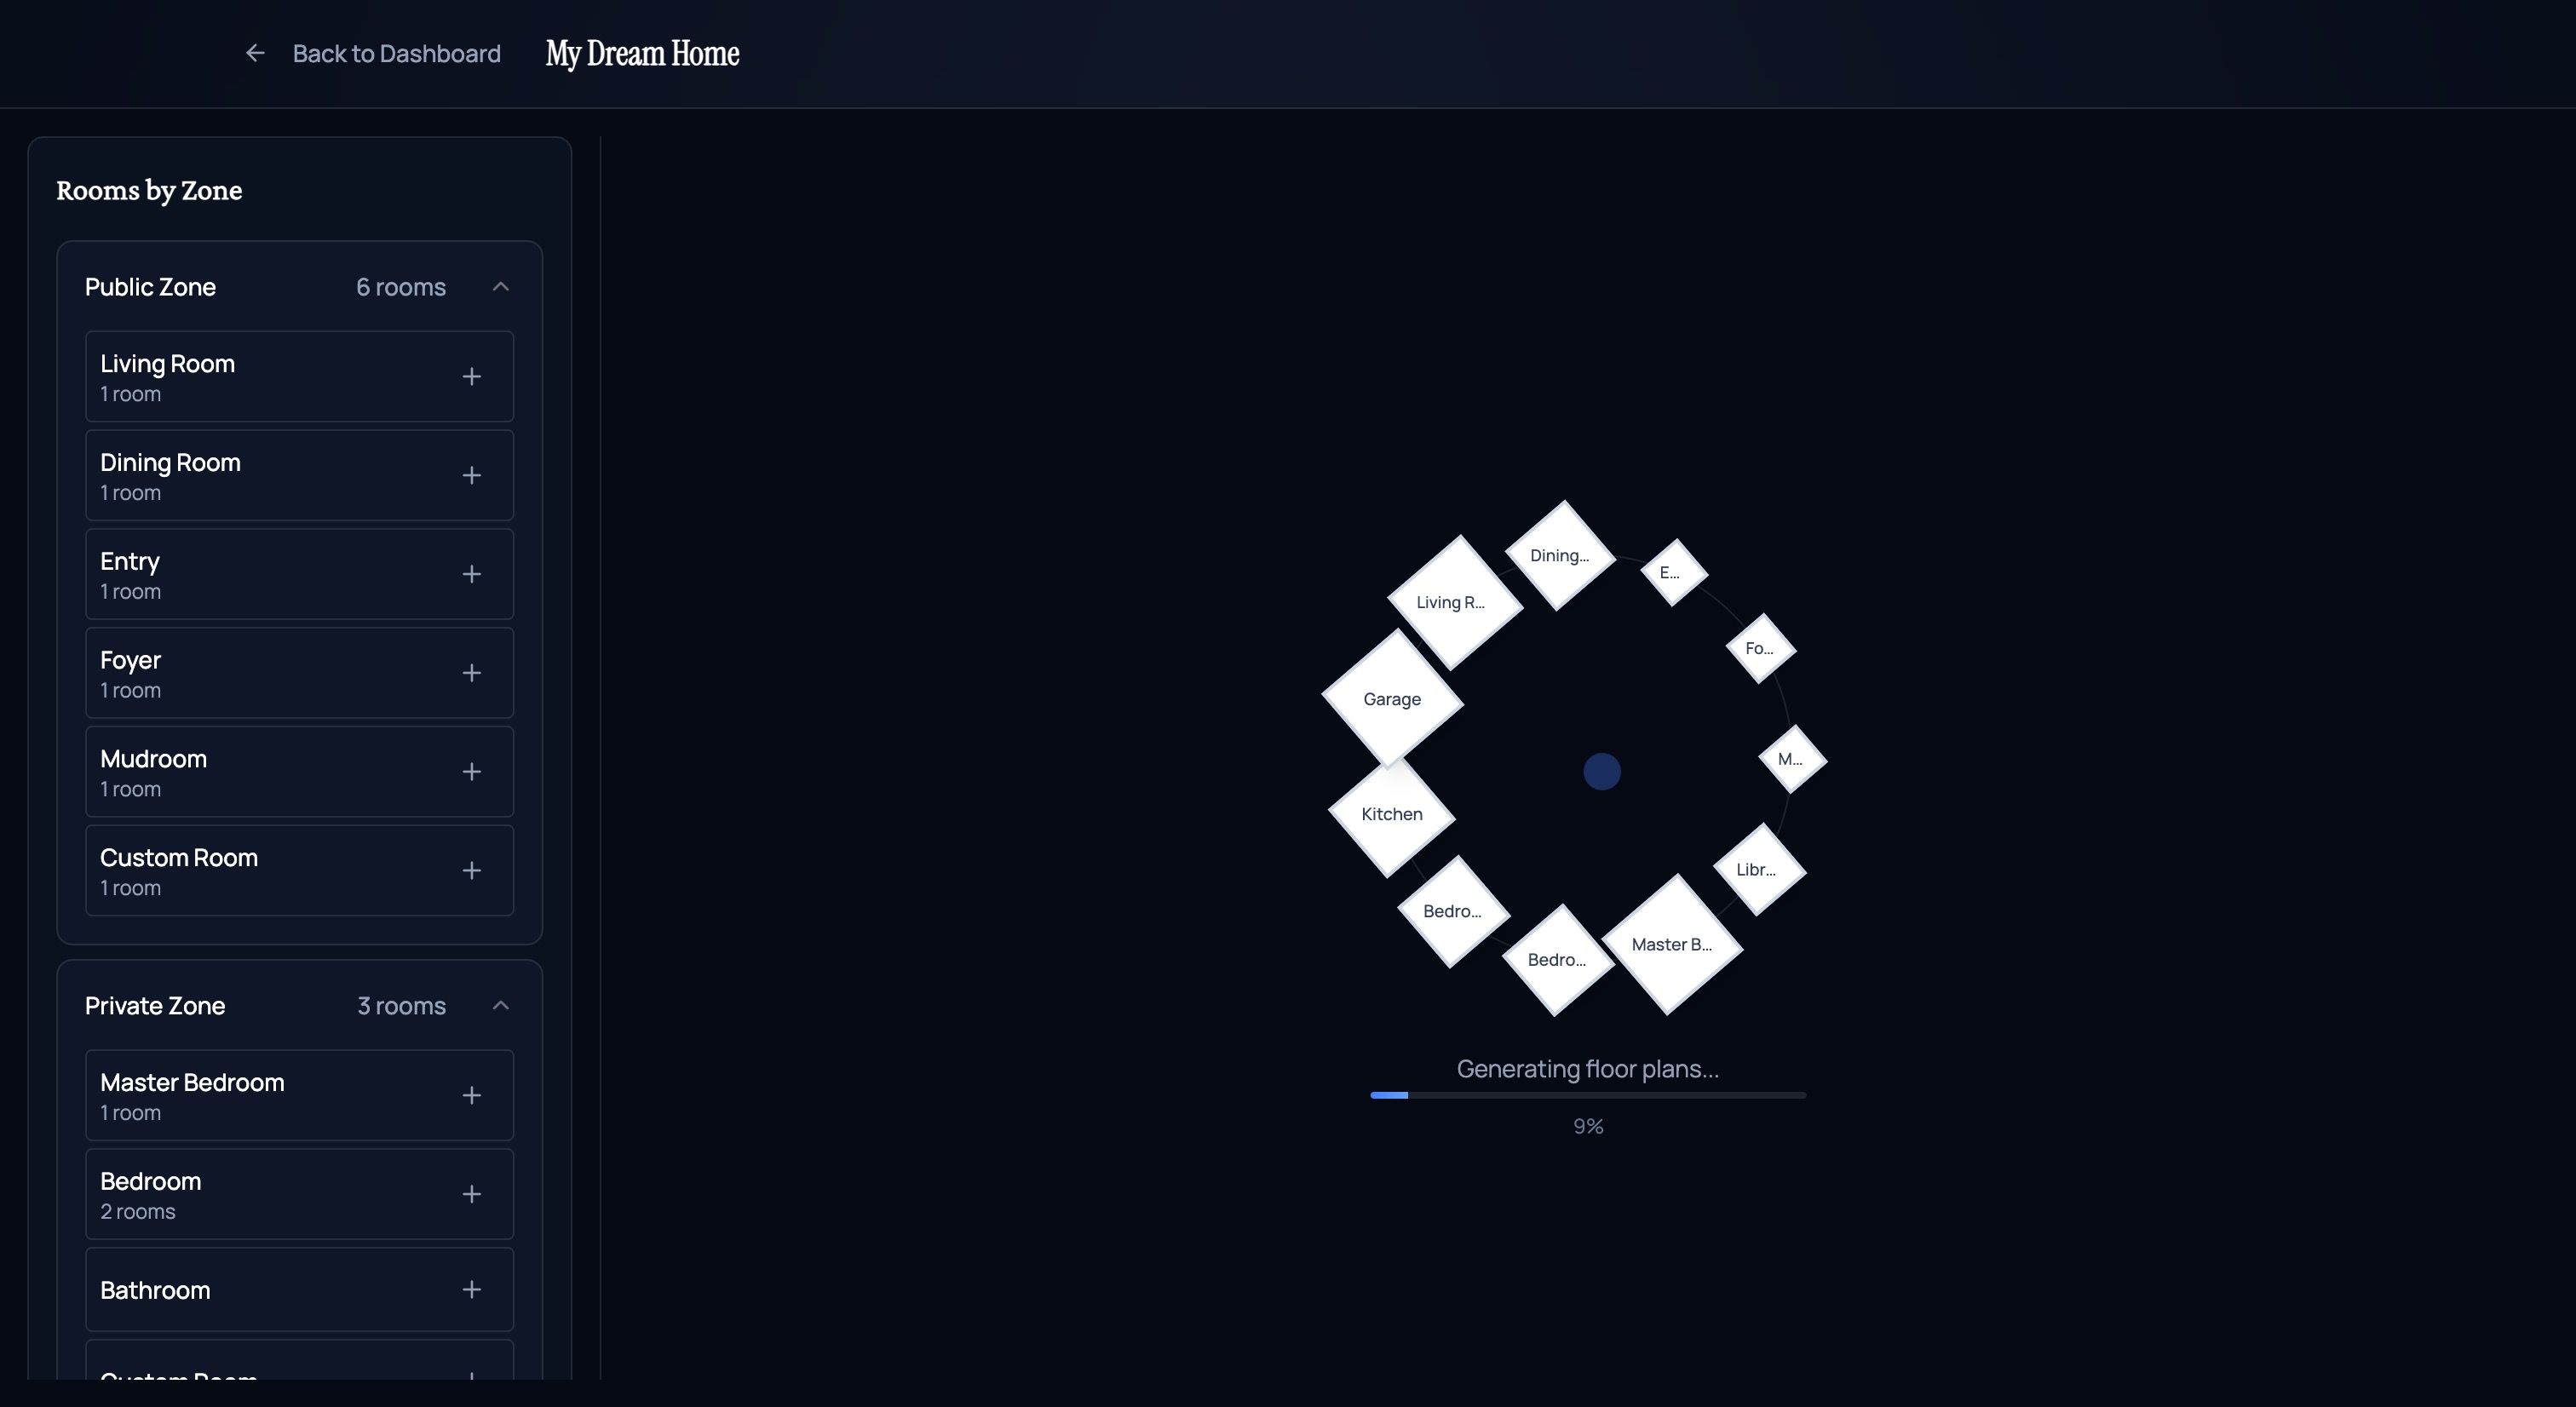Click the blue center dot of the room diagram
This screenshot has width=2576, height=1407.
pyautogui.click(x=1602, y=770)
